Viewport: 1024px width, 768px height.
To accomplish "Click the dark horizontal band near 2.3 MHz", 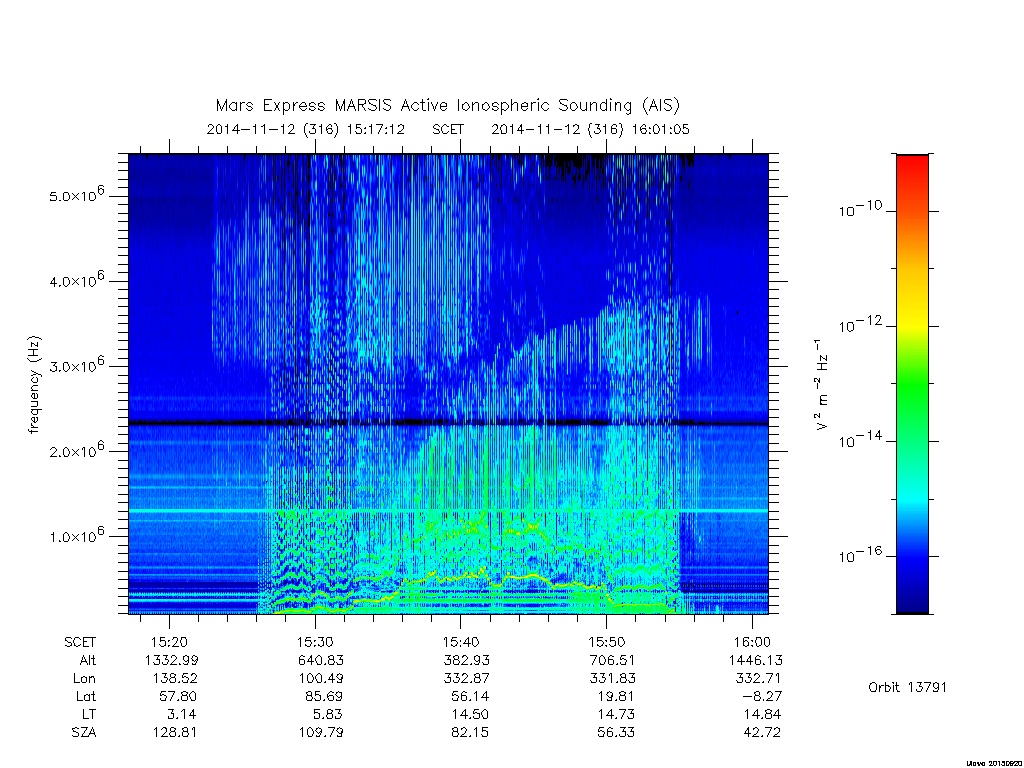I will pyautogui.click(x=448, y=423).
